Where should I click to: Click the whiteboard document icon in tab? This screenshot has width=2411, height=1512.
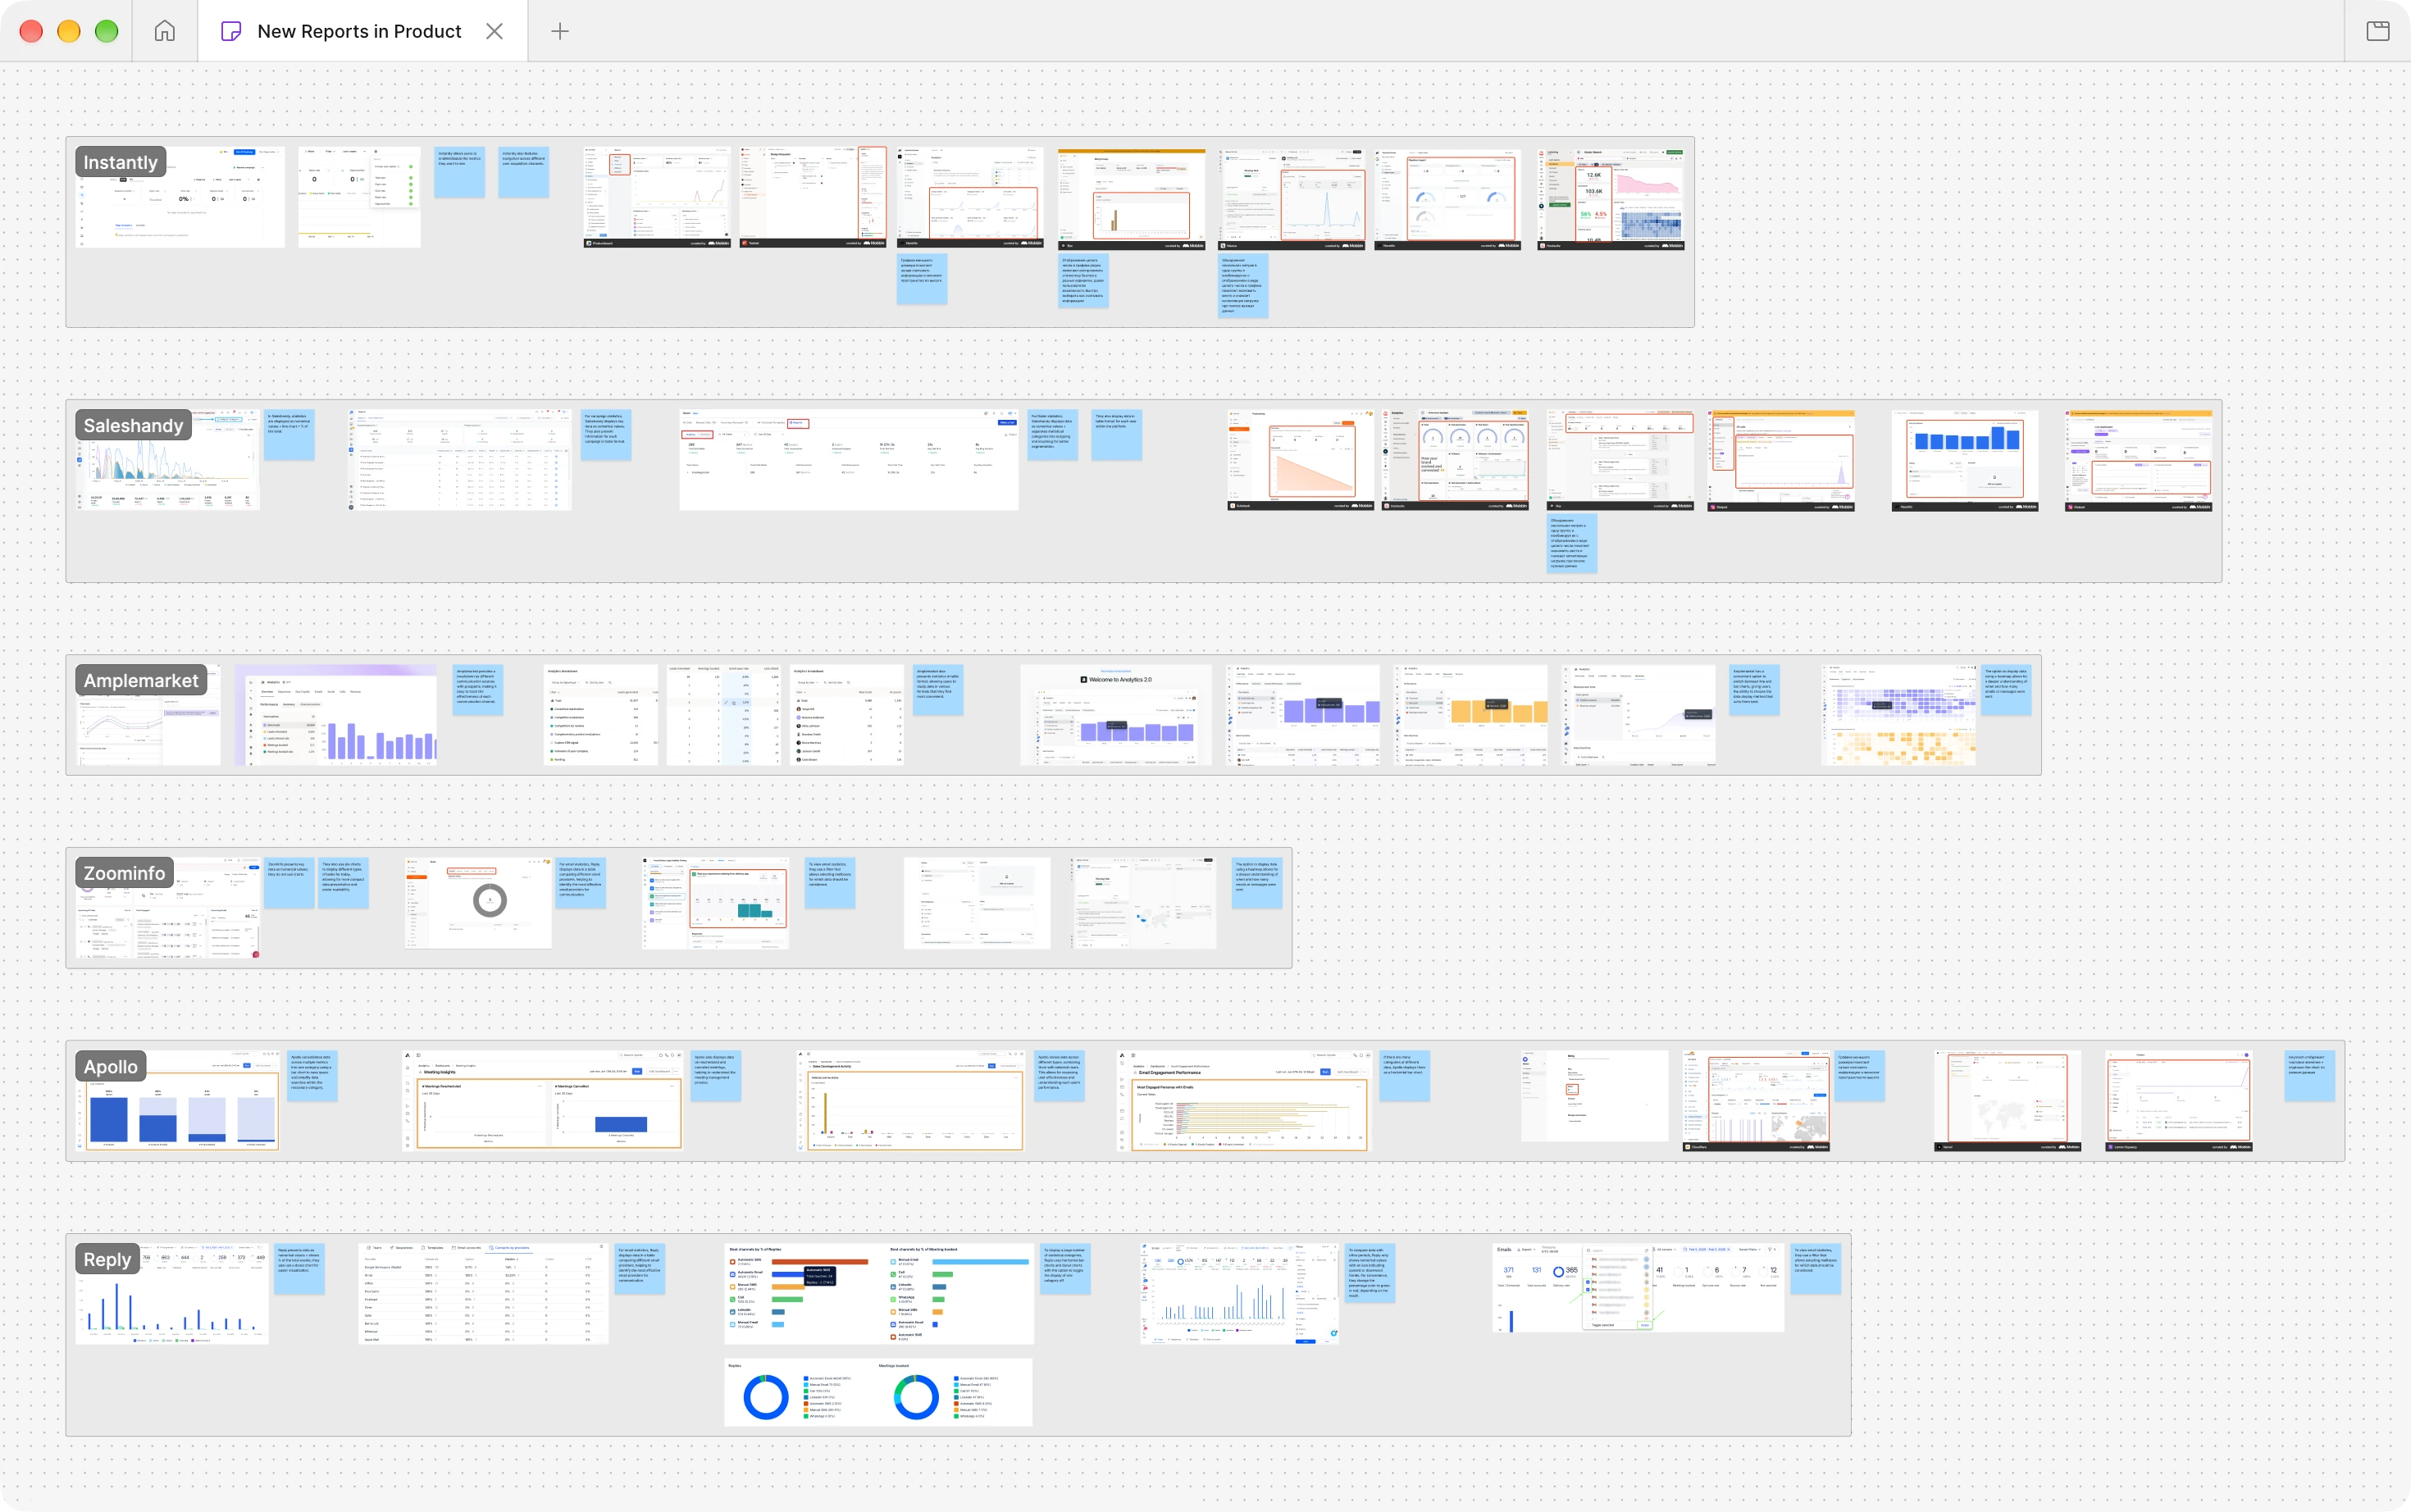tap(230, 31)
